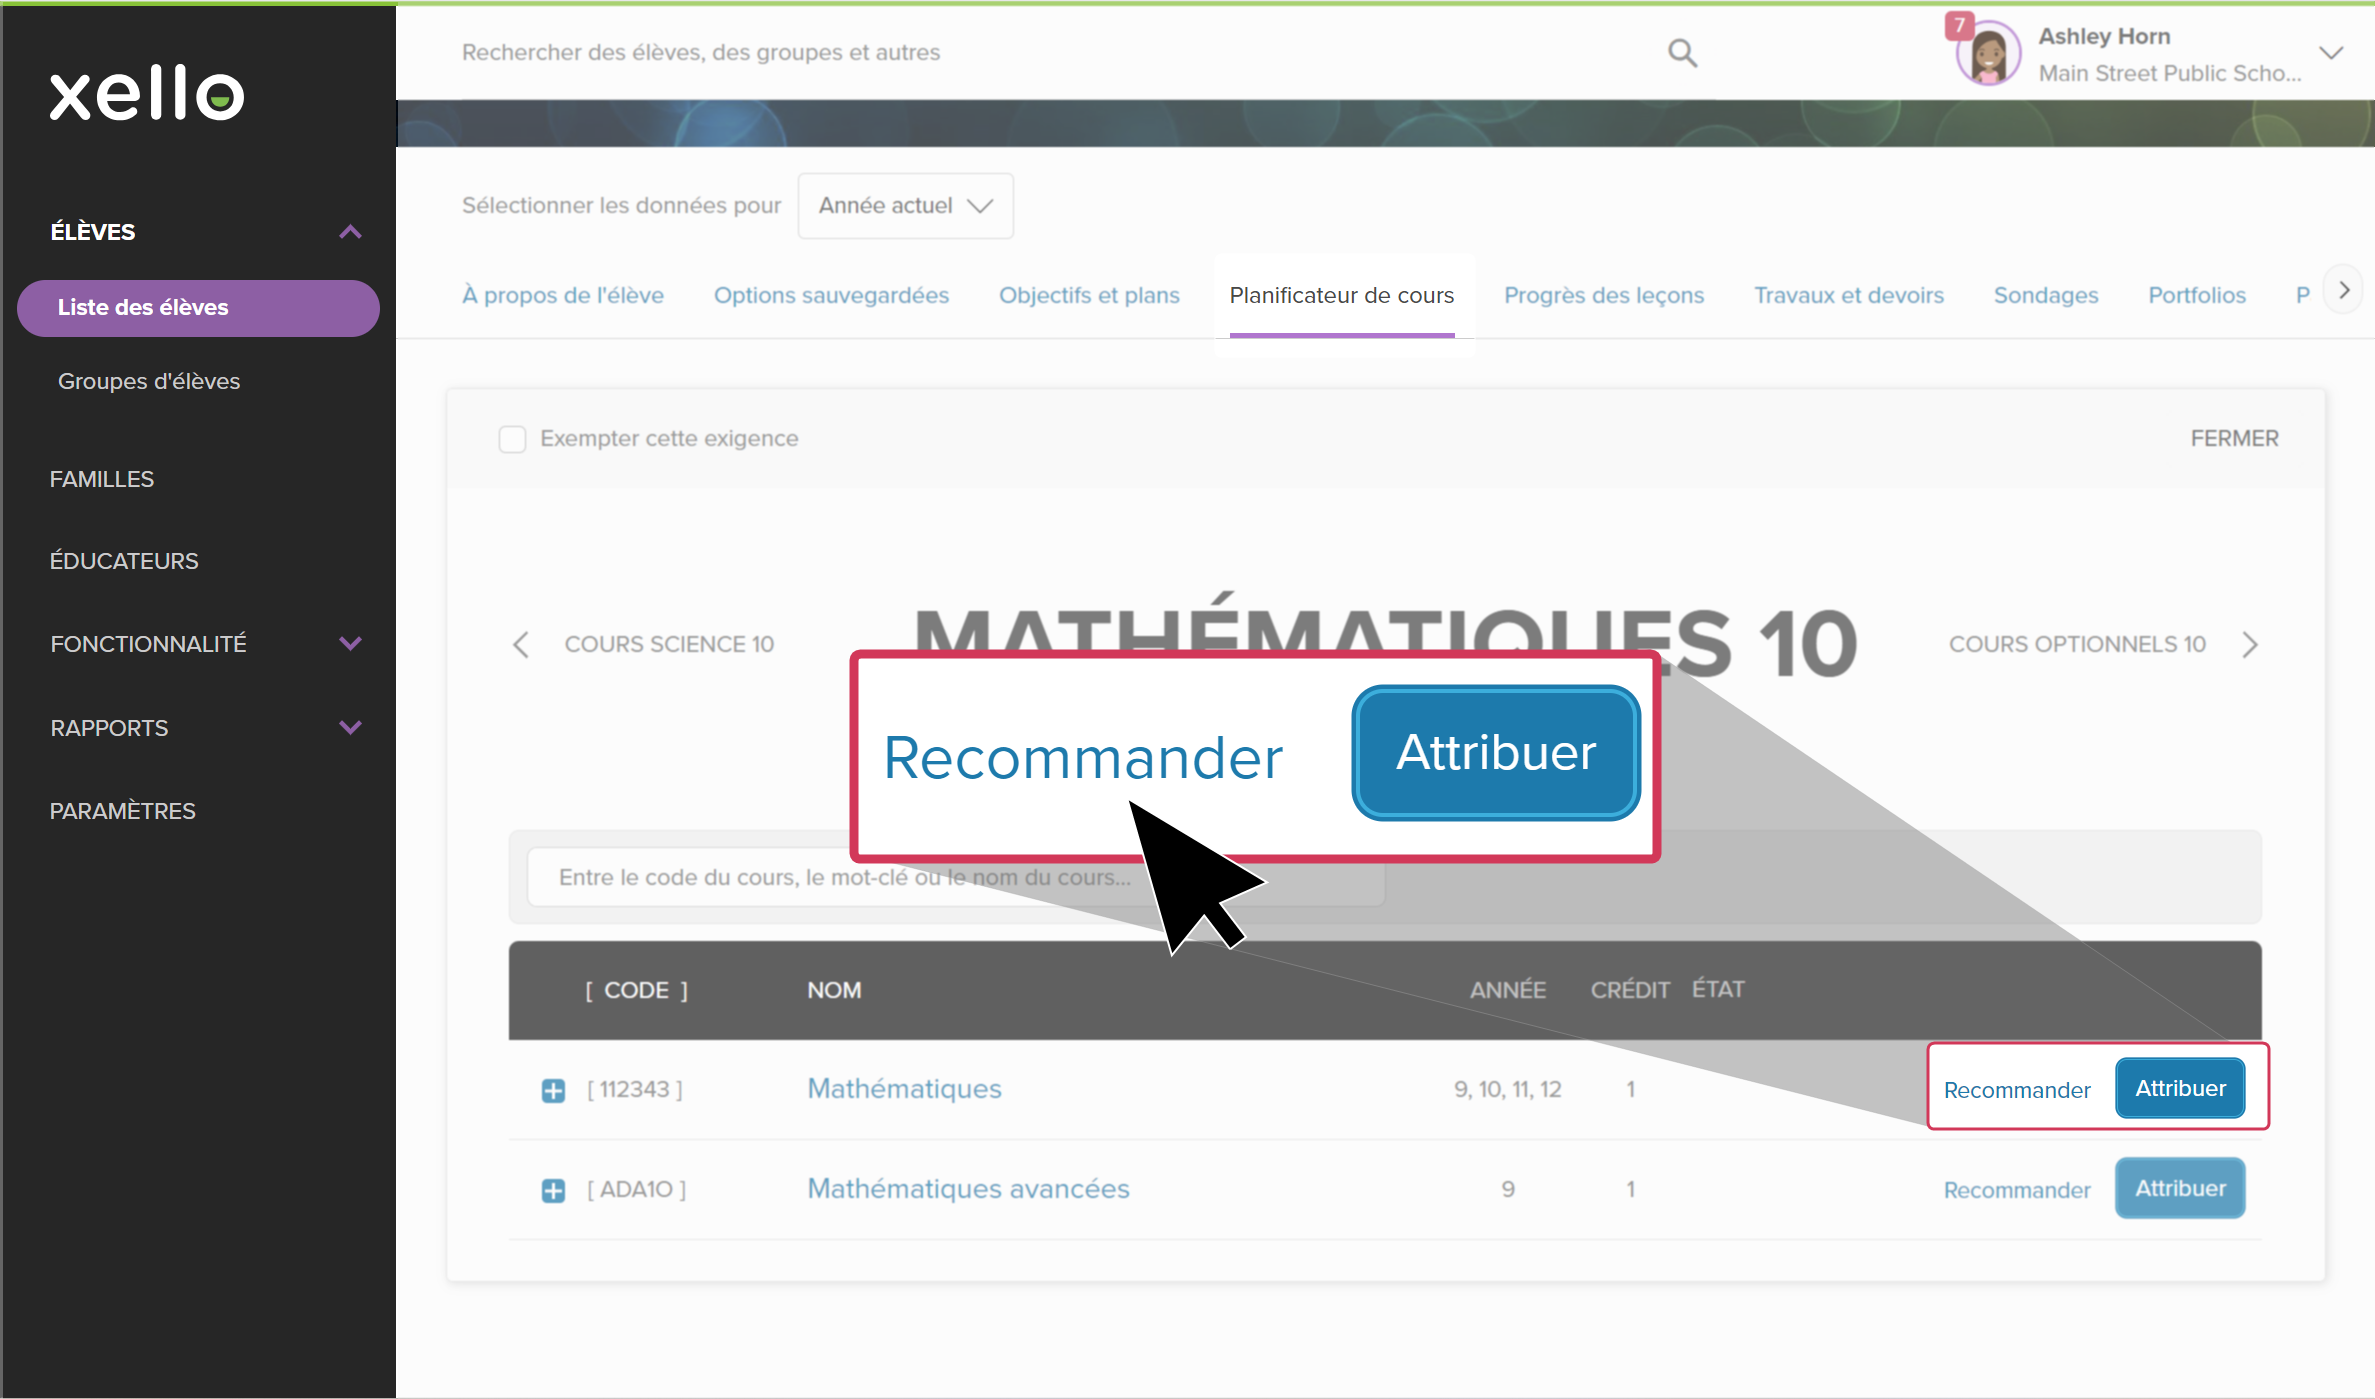Click the Xello logo
The height and width of the screenshot is (1399, 2375).
click(147, 93)
